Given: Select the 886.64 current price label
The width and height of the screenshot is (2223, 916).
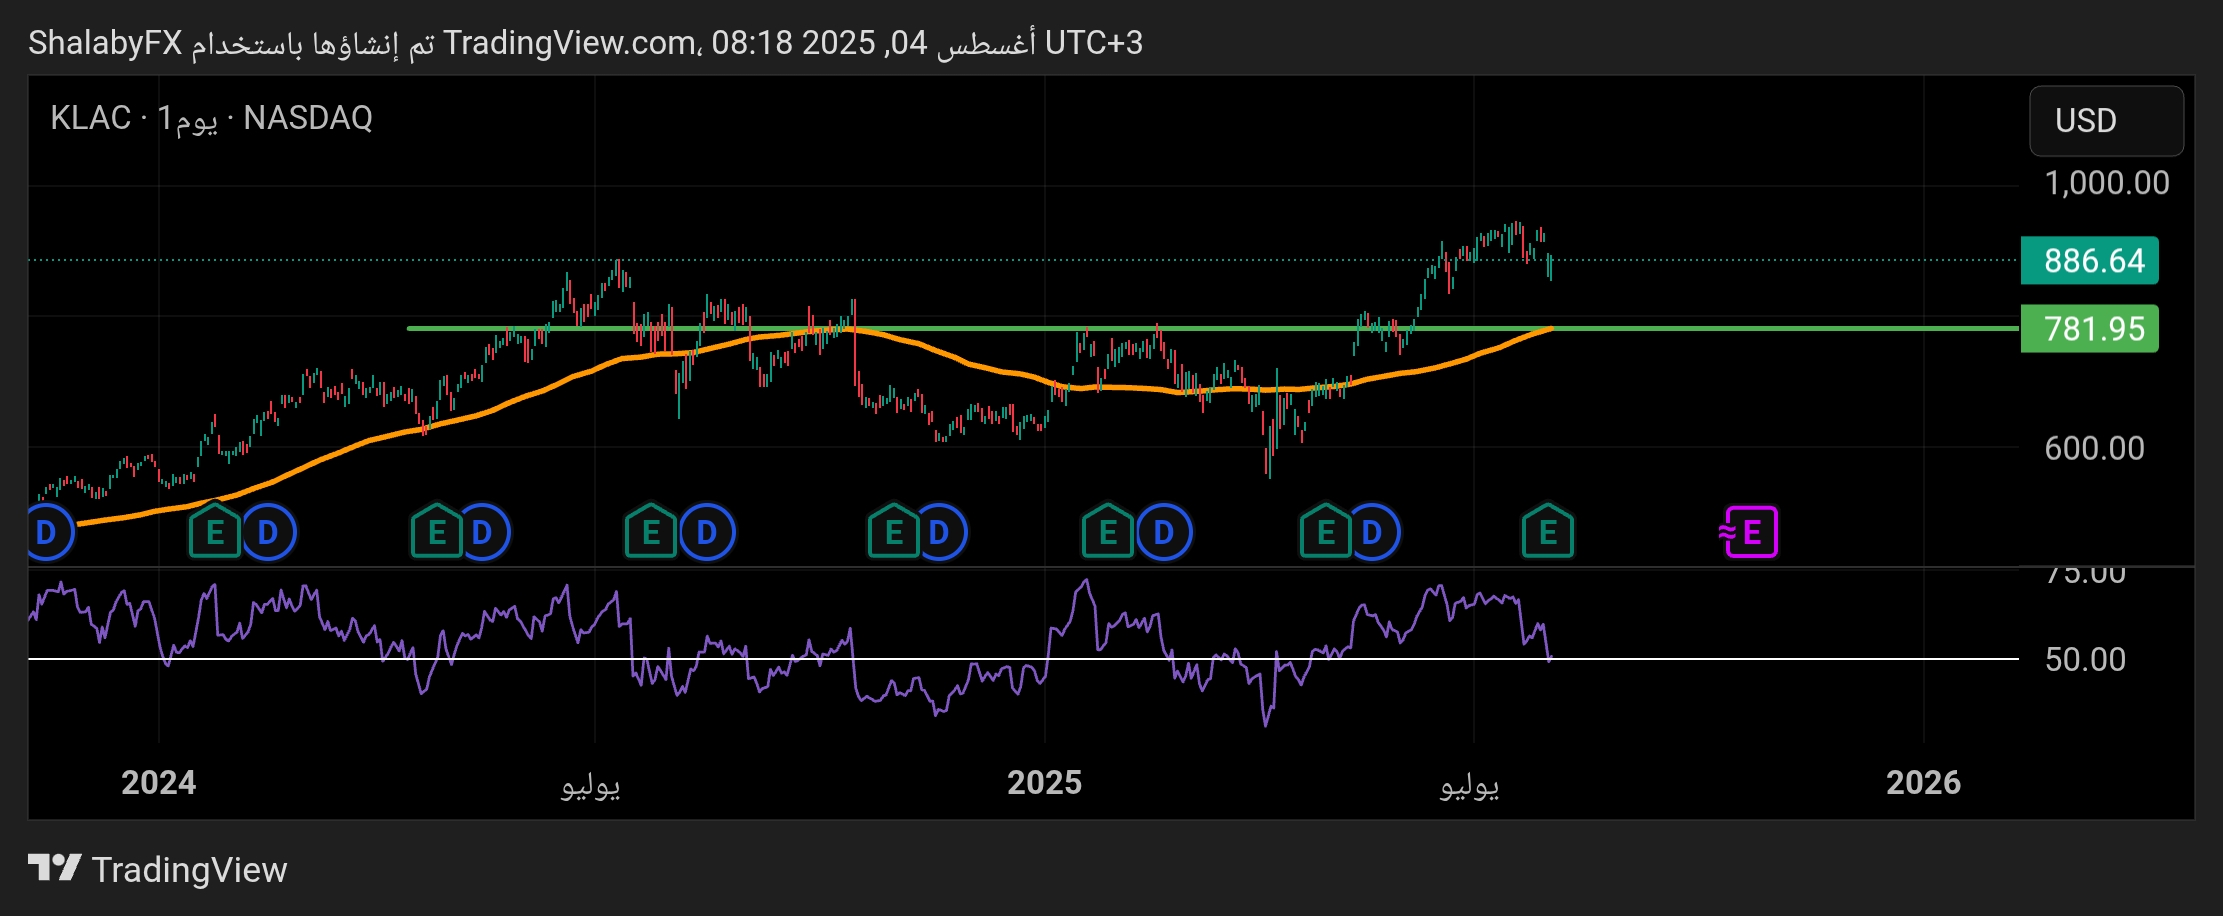Looking at the screenshot, I should [2090, 261].
